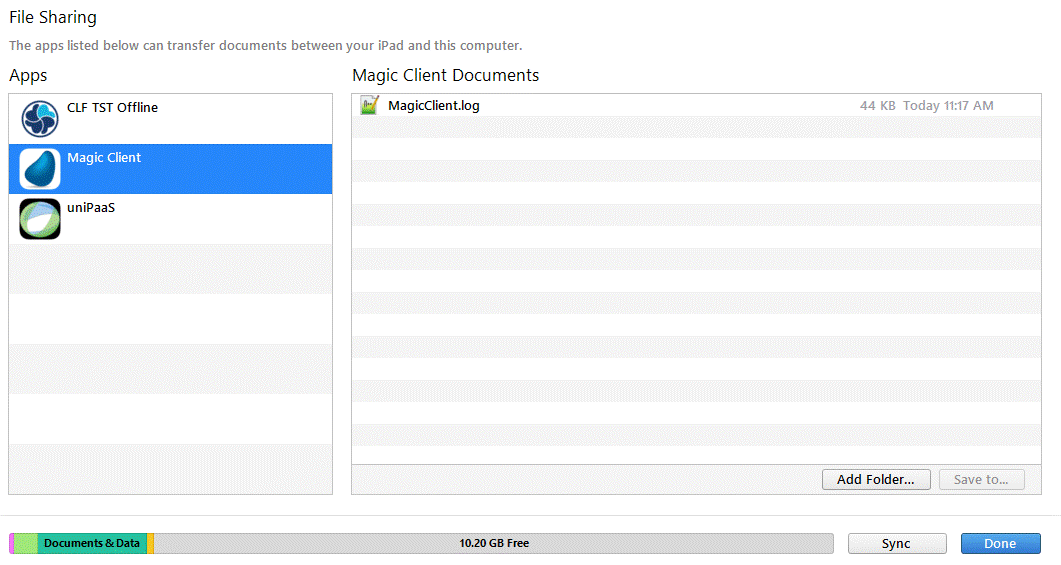Click the pink storage segment
The width and height of the screenshot is (1061, 565).
click(x=12, y=543)
